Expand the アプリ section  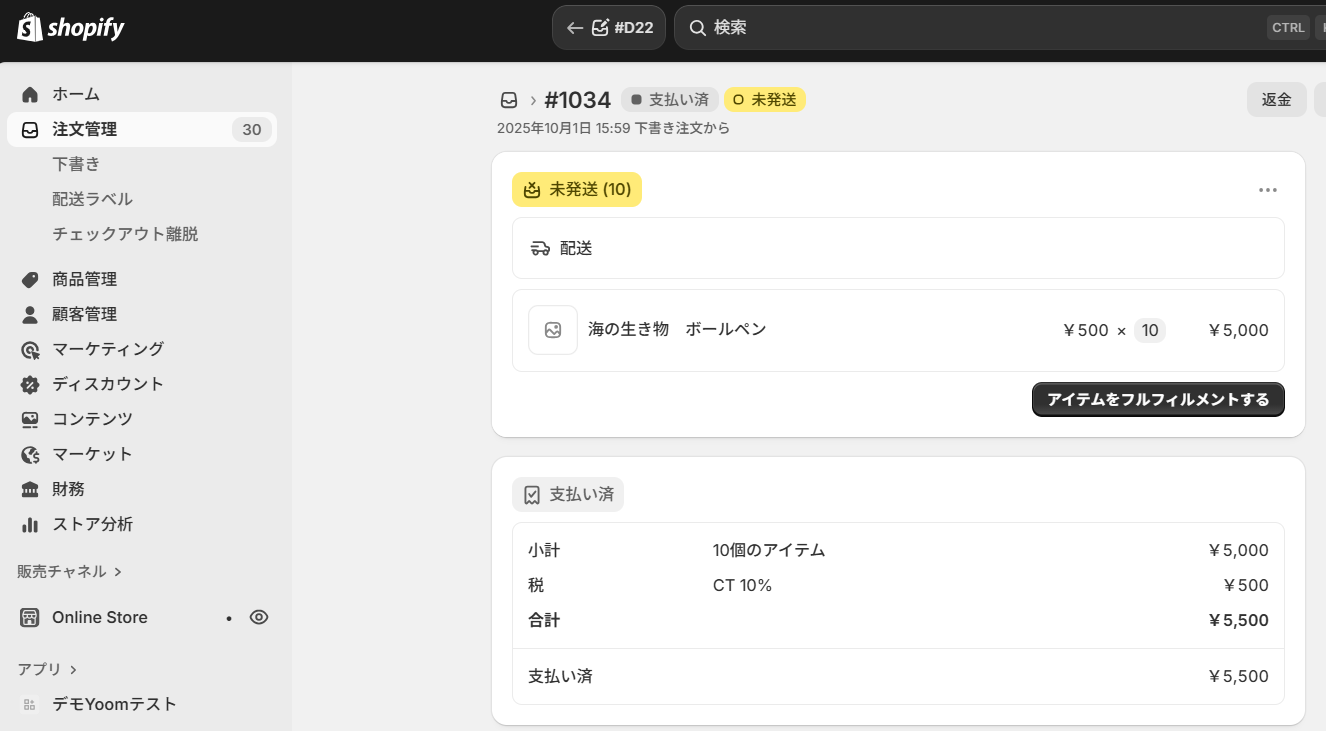point(47,669)
